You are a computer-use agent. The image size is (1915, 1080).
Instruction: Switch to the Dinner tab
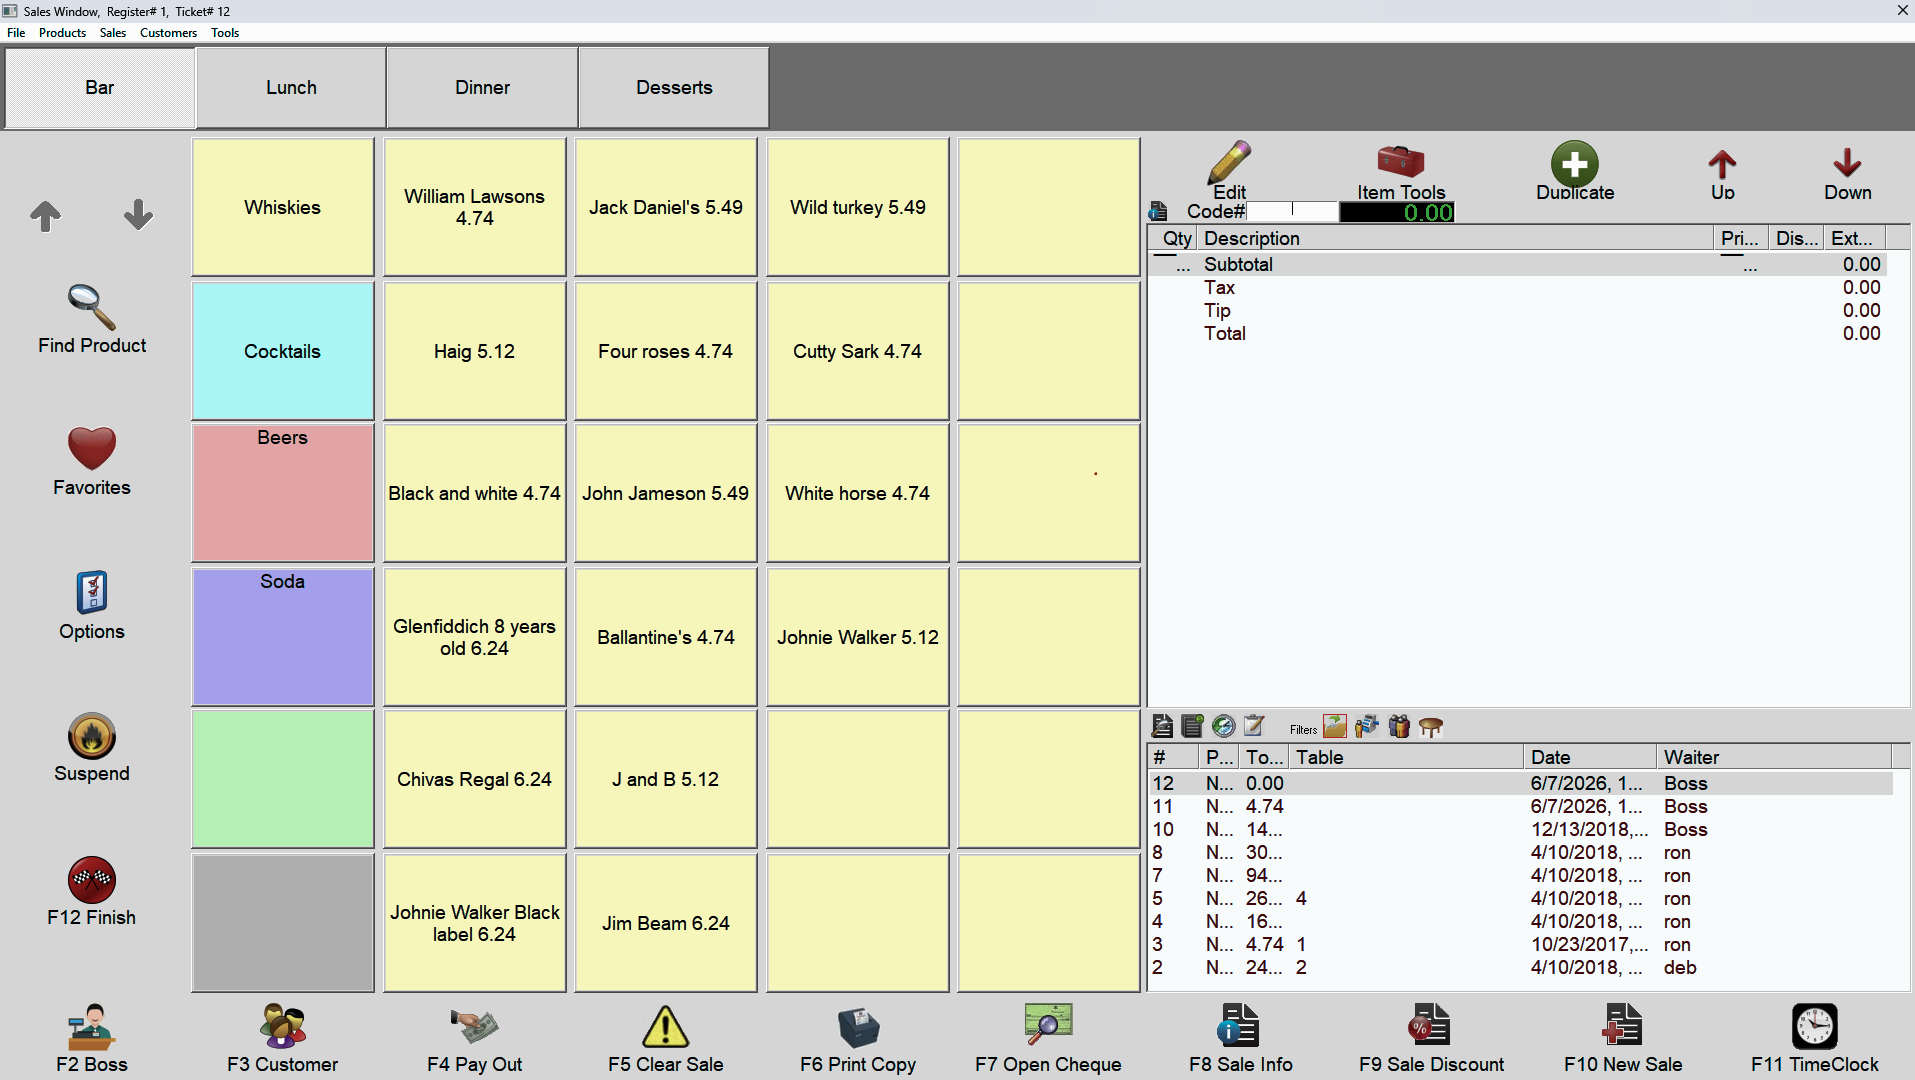482,88
